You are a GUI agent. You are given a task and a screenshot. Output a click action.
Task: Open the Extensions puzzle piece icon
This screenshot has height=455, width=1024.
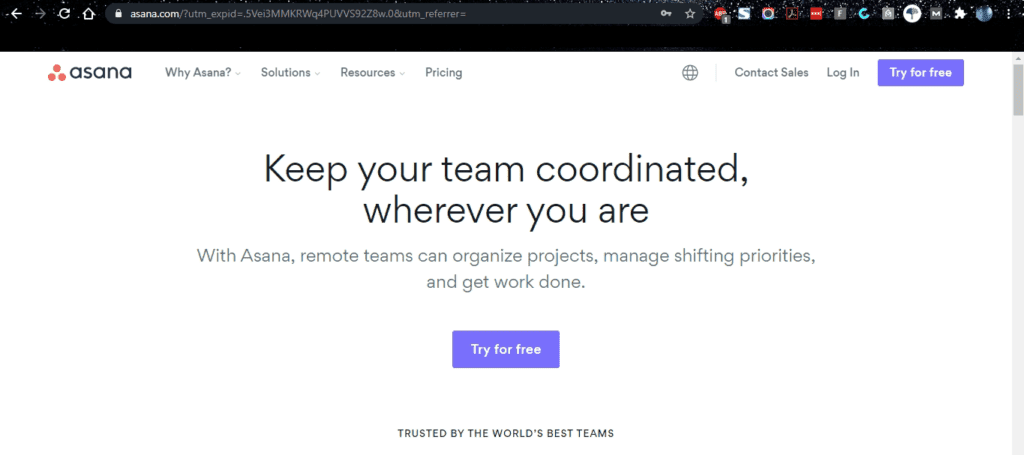click(x=961, y=14)
